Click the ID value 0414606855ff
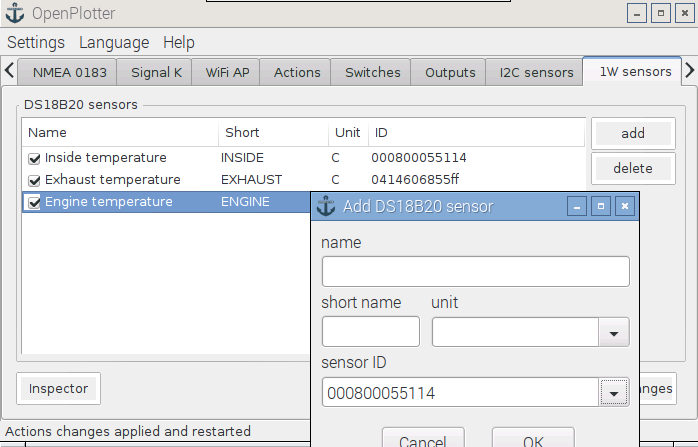 (415, 180)
